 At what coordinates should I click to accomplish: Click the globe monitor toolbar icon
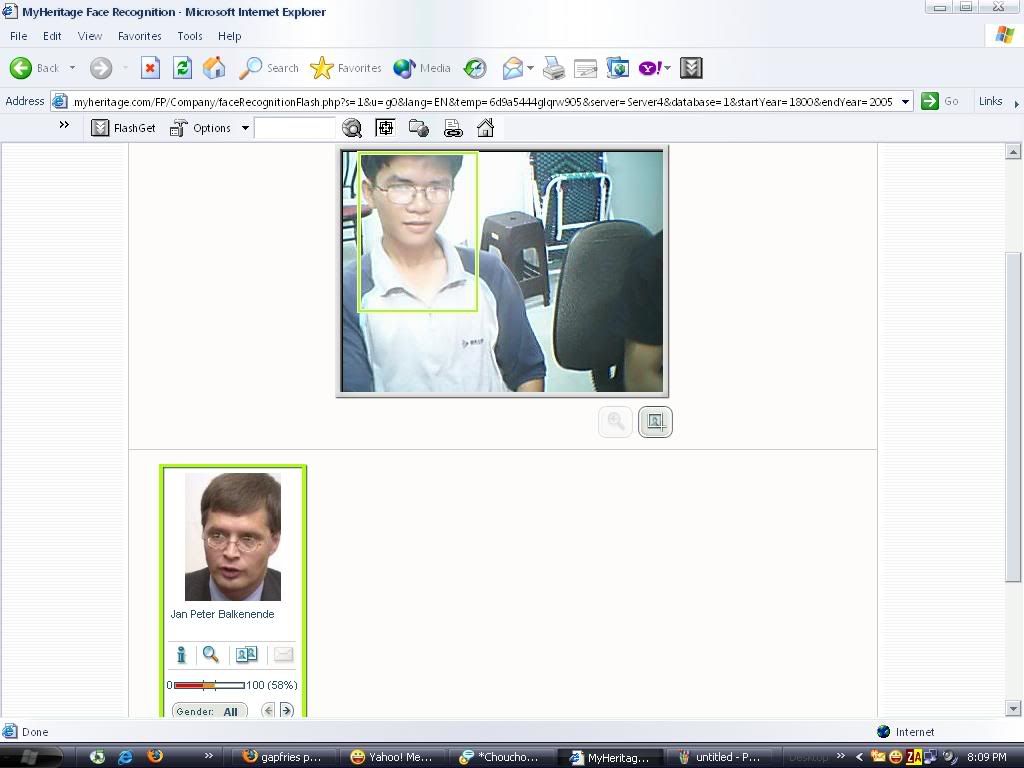pyautogui.click(x=617, y=68)
